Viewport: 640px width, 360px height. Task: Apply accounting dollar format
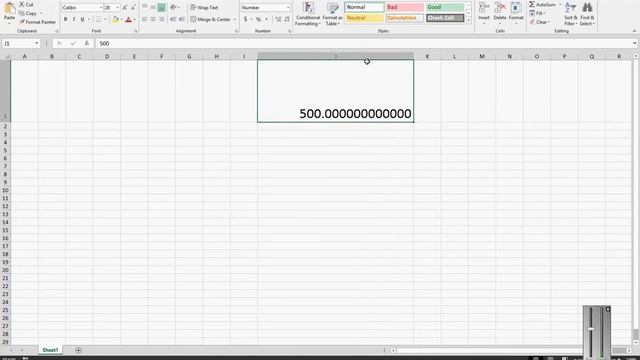click(x=245, y=19)
